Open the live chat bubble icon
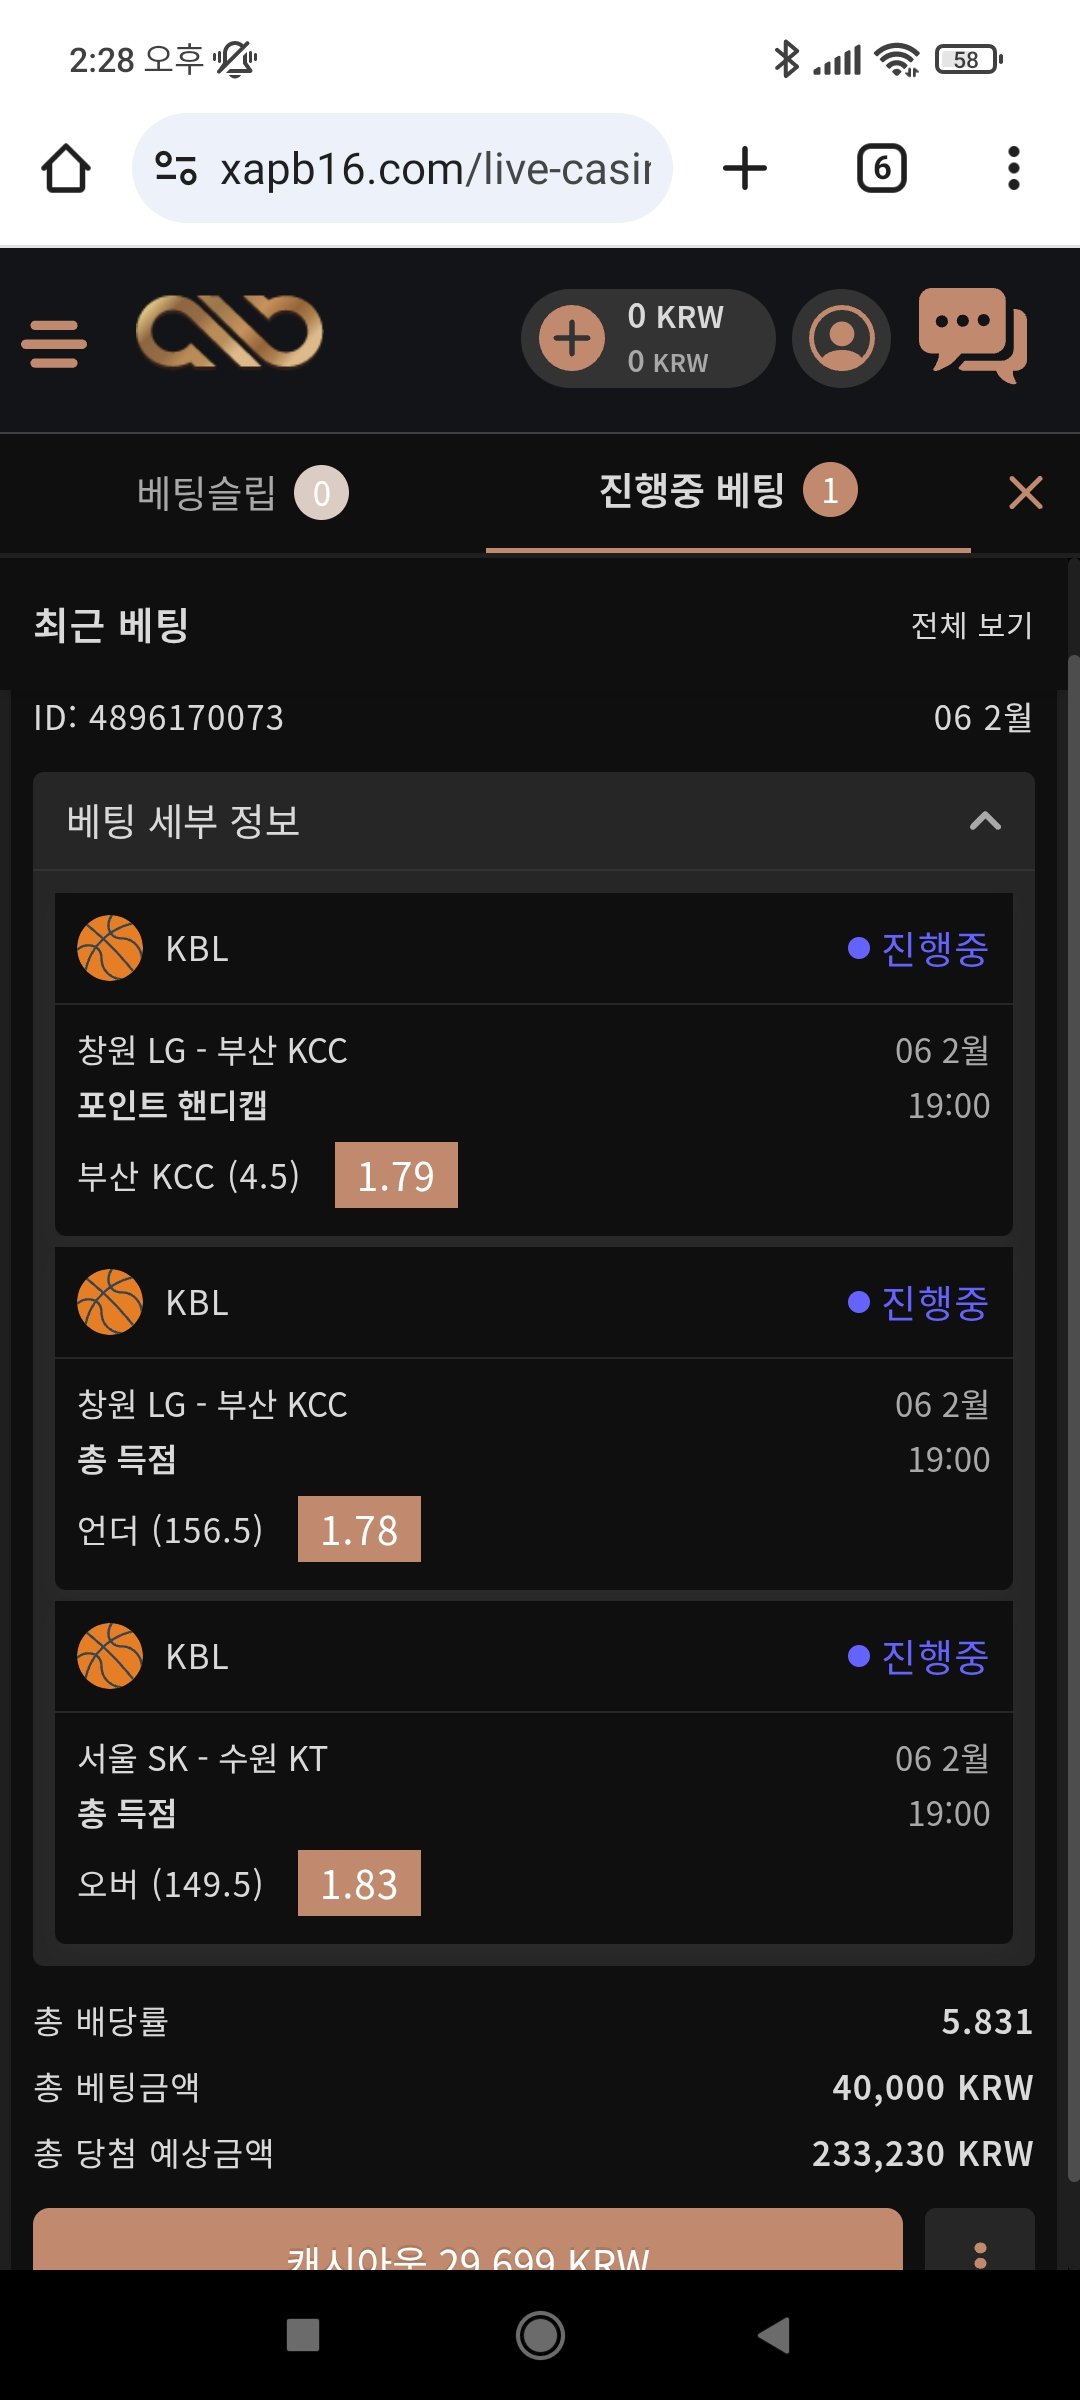 972,335
